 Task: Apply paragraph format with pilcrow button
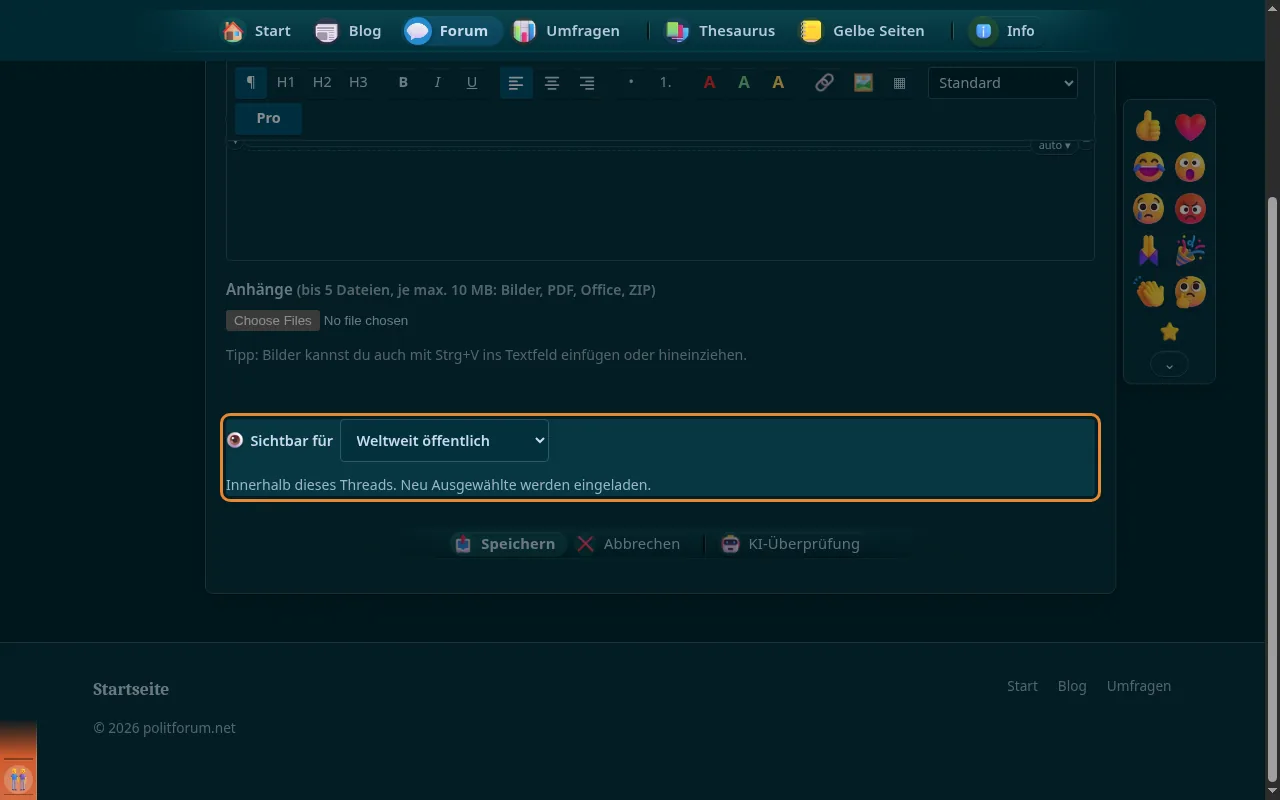click(x=251, y=82)
